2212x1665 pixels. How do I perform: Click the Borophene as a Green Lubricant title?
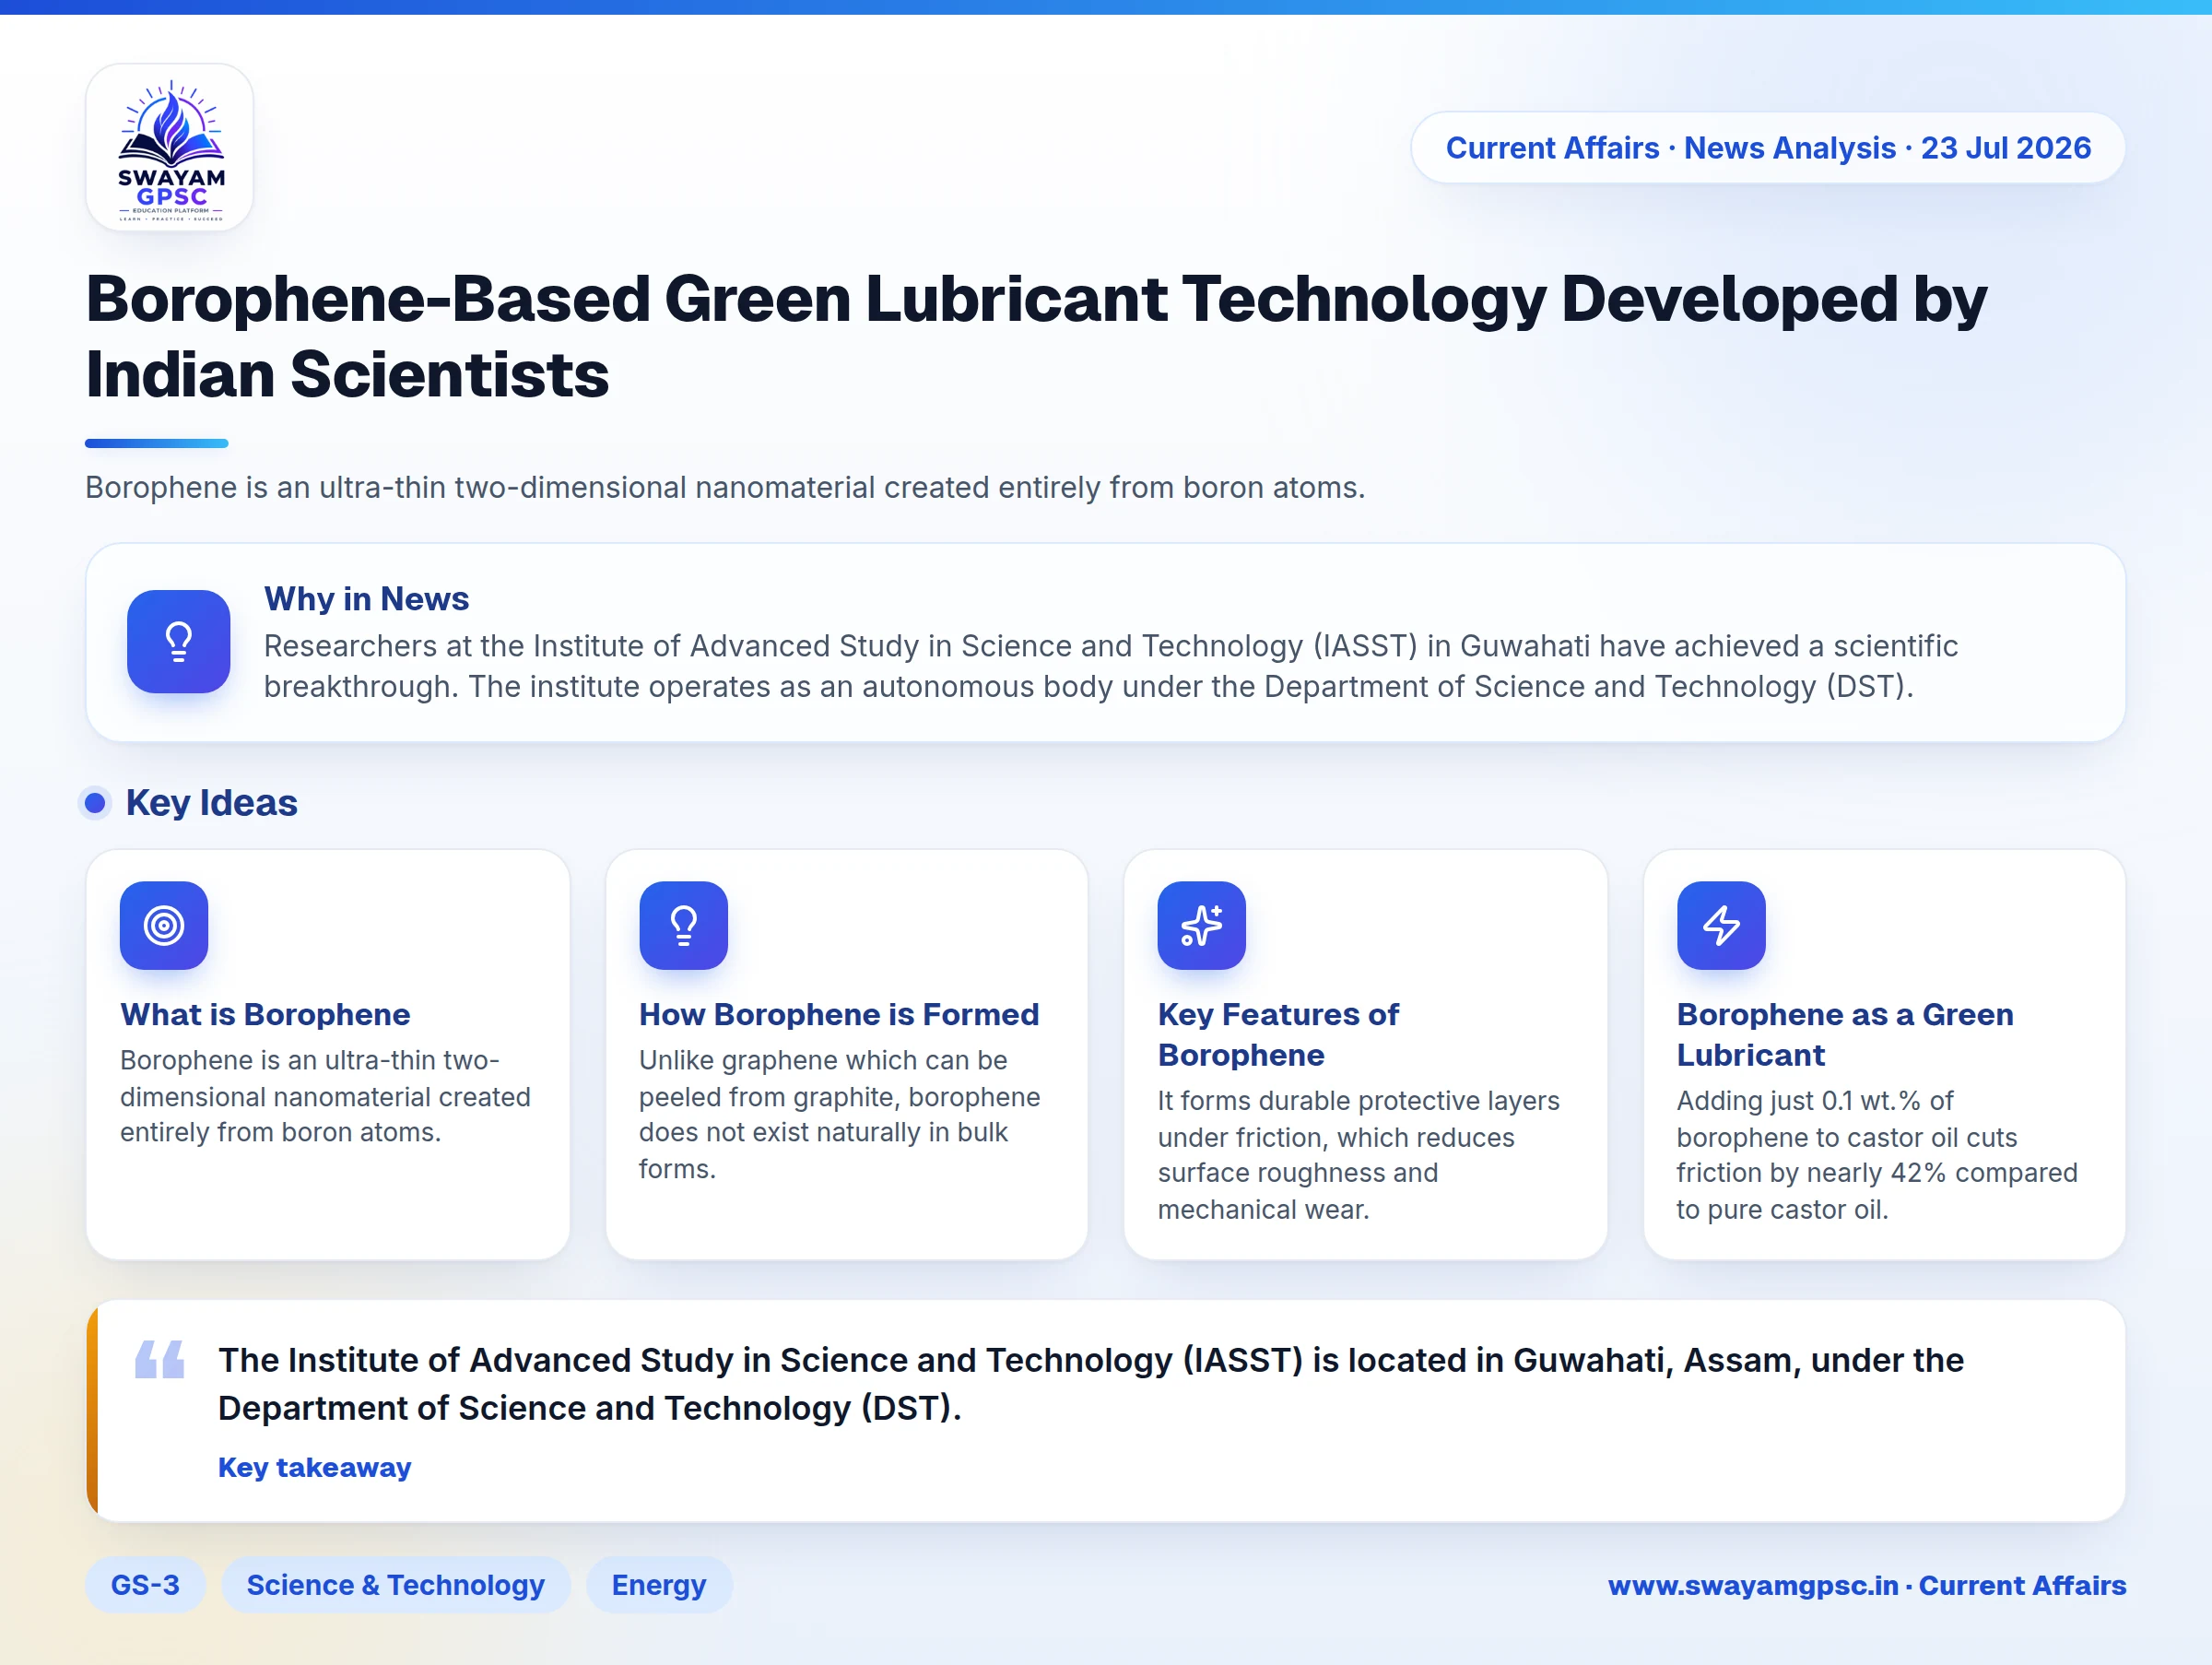[1845, 1035]
